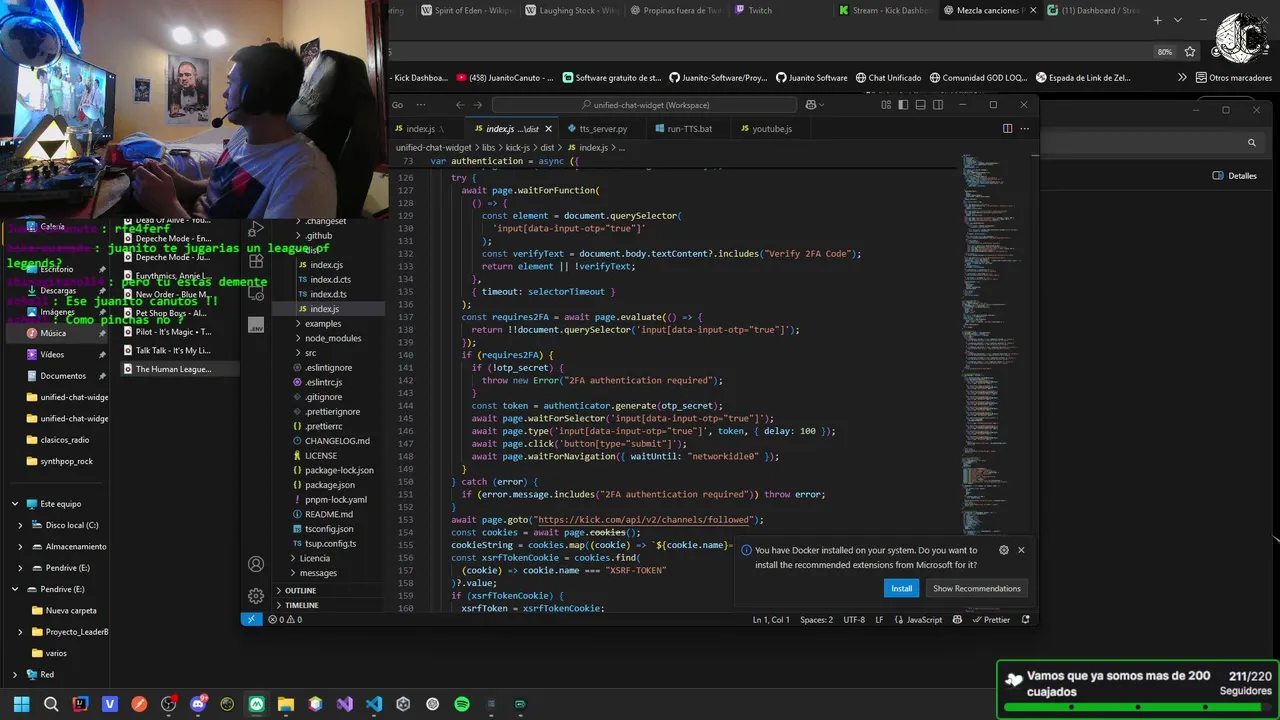Dismiss the Docker extension notification
This screenshot has height=720, width=1280.
coord(1021,550)
